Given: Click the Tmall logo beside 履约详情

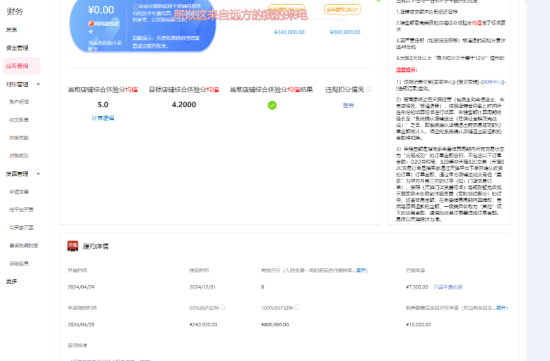Looking at the screenshot, I should pyautogui.click(x=73, y=246).
